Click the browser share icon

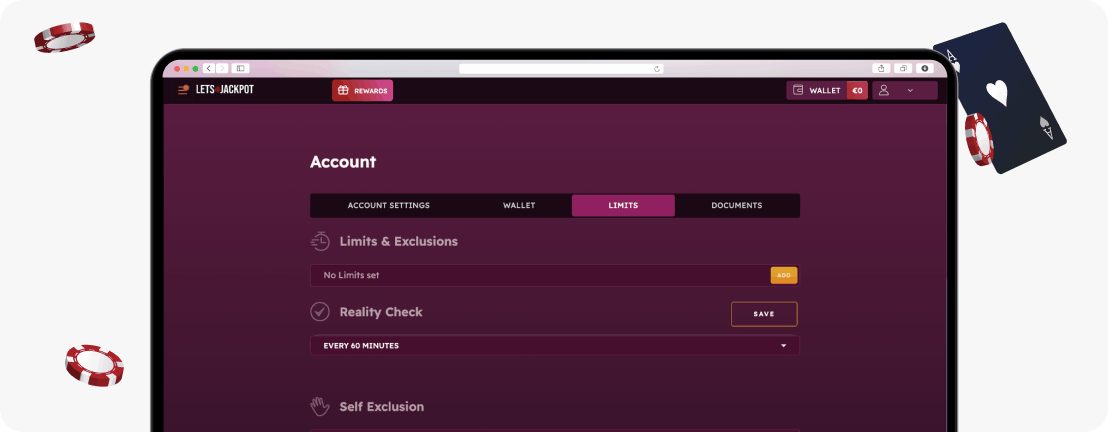881,69
